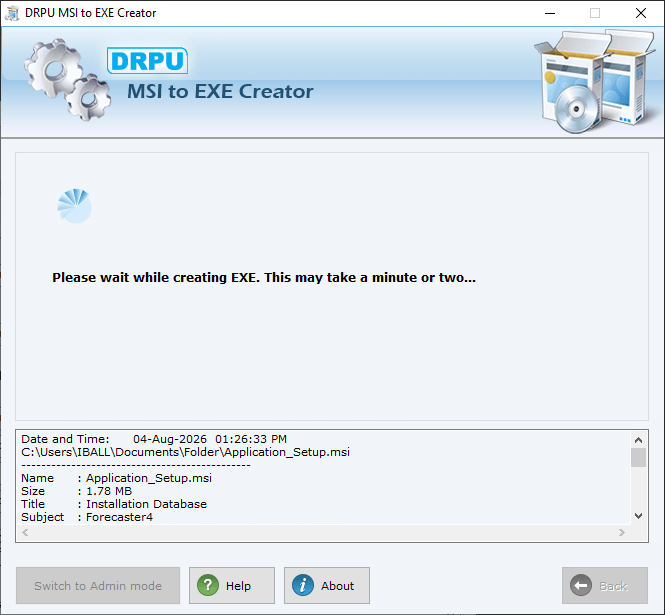Select the Date and Time log line

[x=154, y=439]
